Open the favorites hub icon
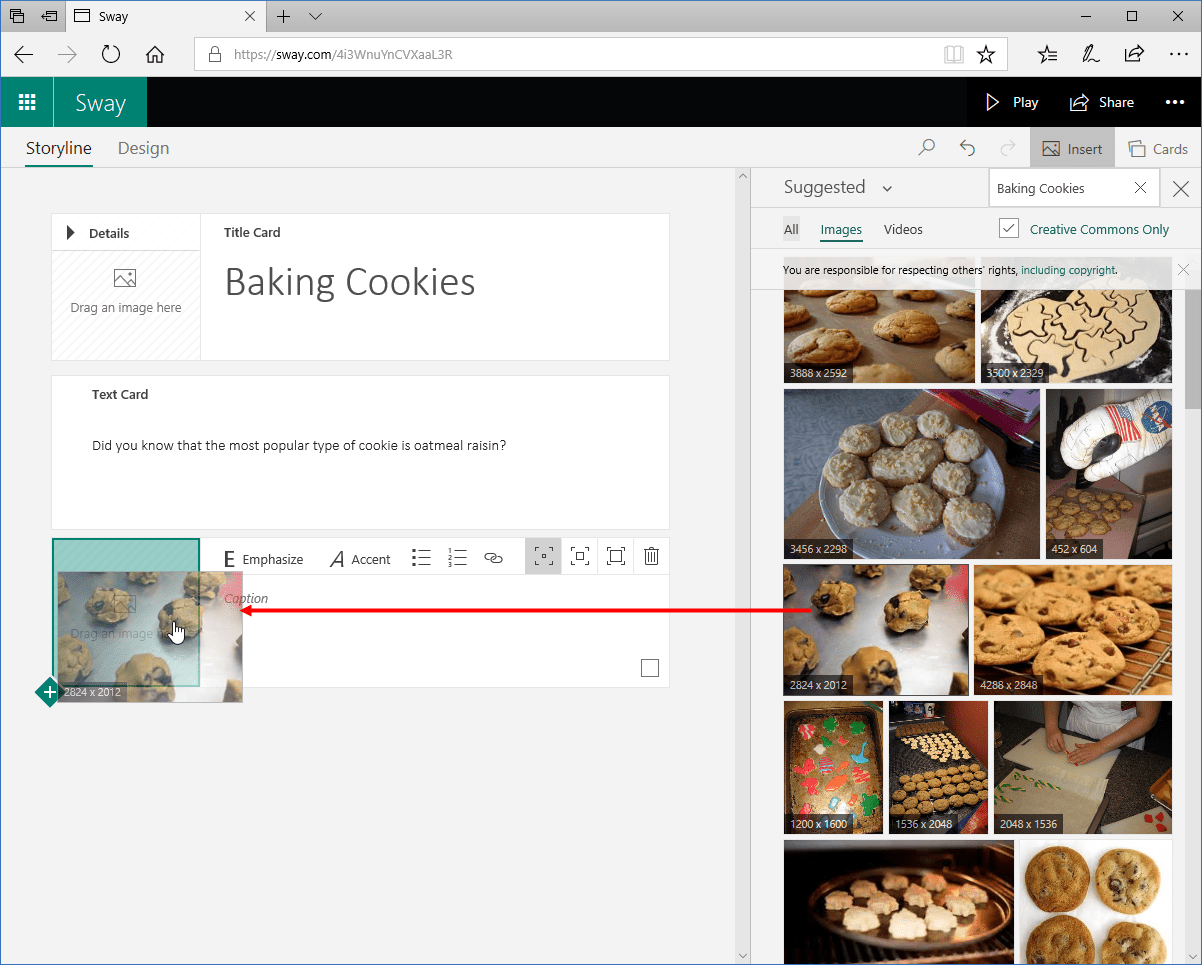1202x965 pixels. 1047,54
